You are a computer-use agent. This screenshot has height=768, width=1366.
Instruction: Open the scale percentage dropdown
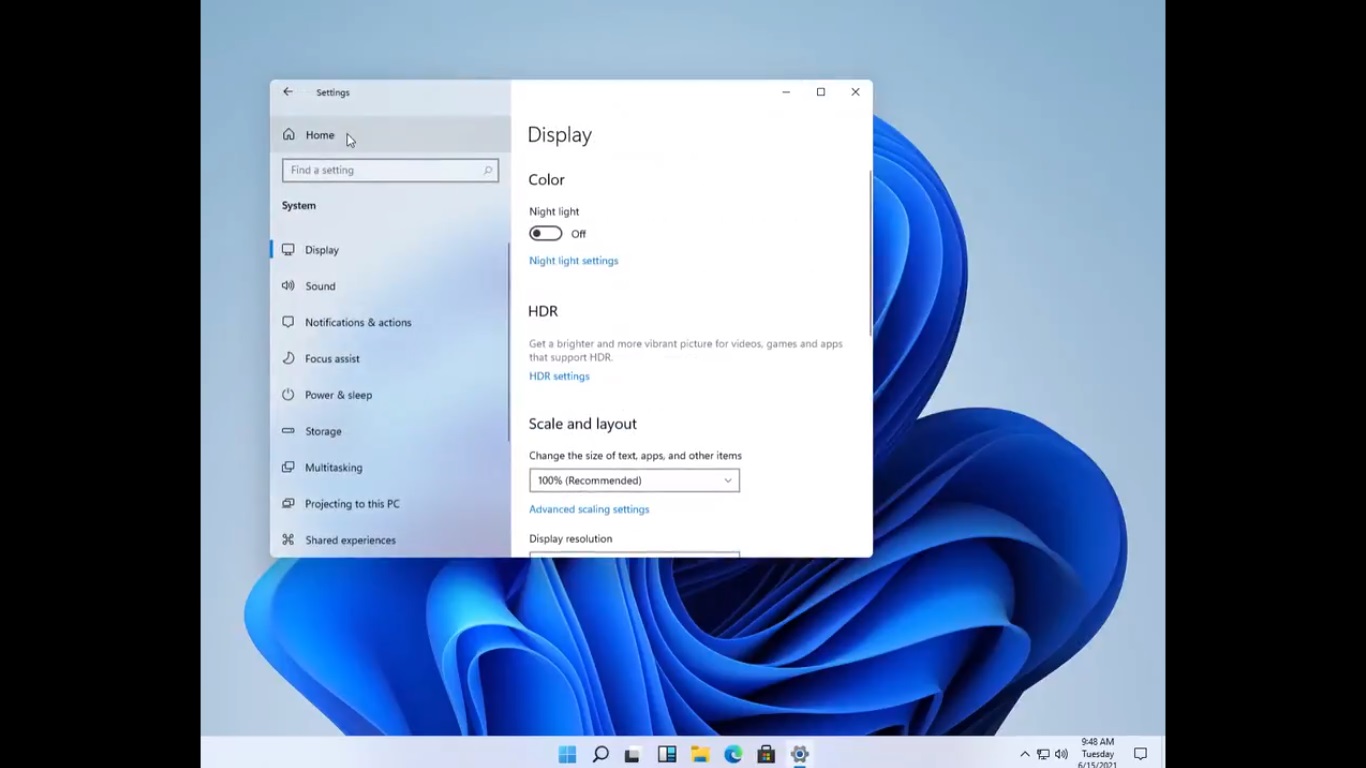point(634,481)
